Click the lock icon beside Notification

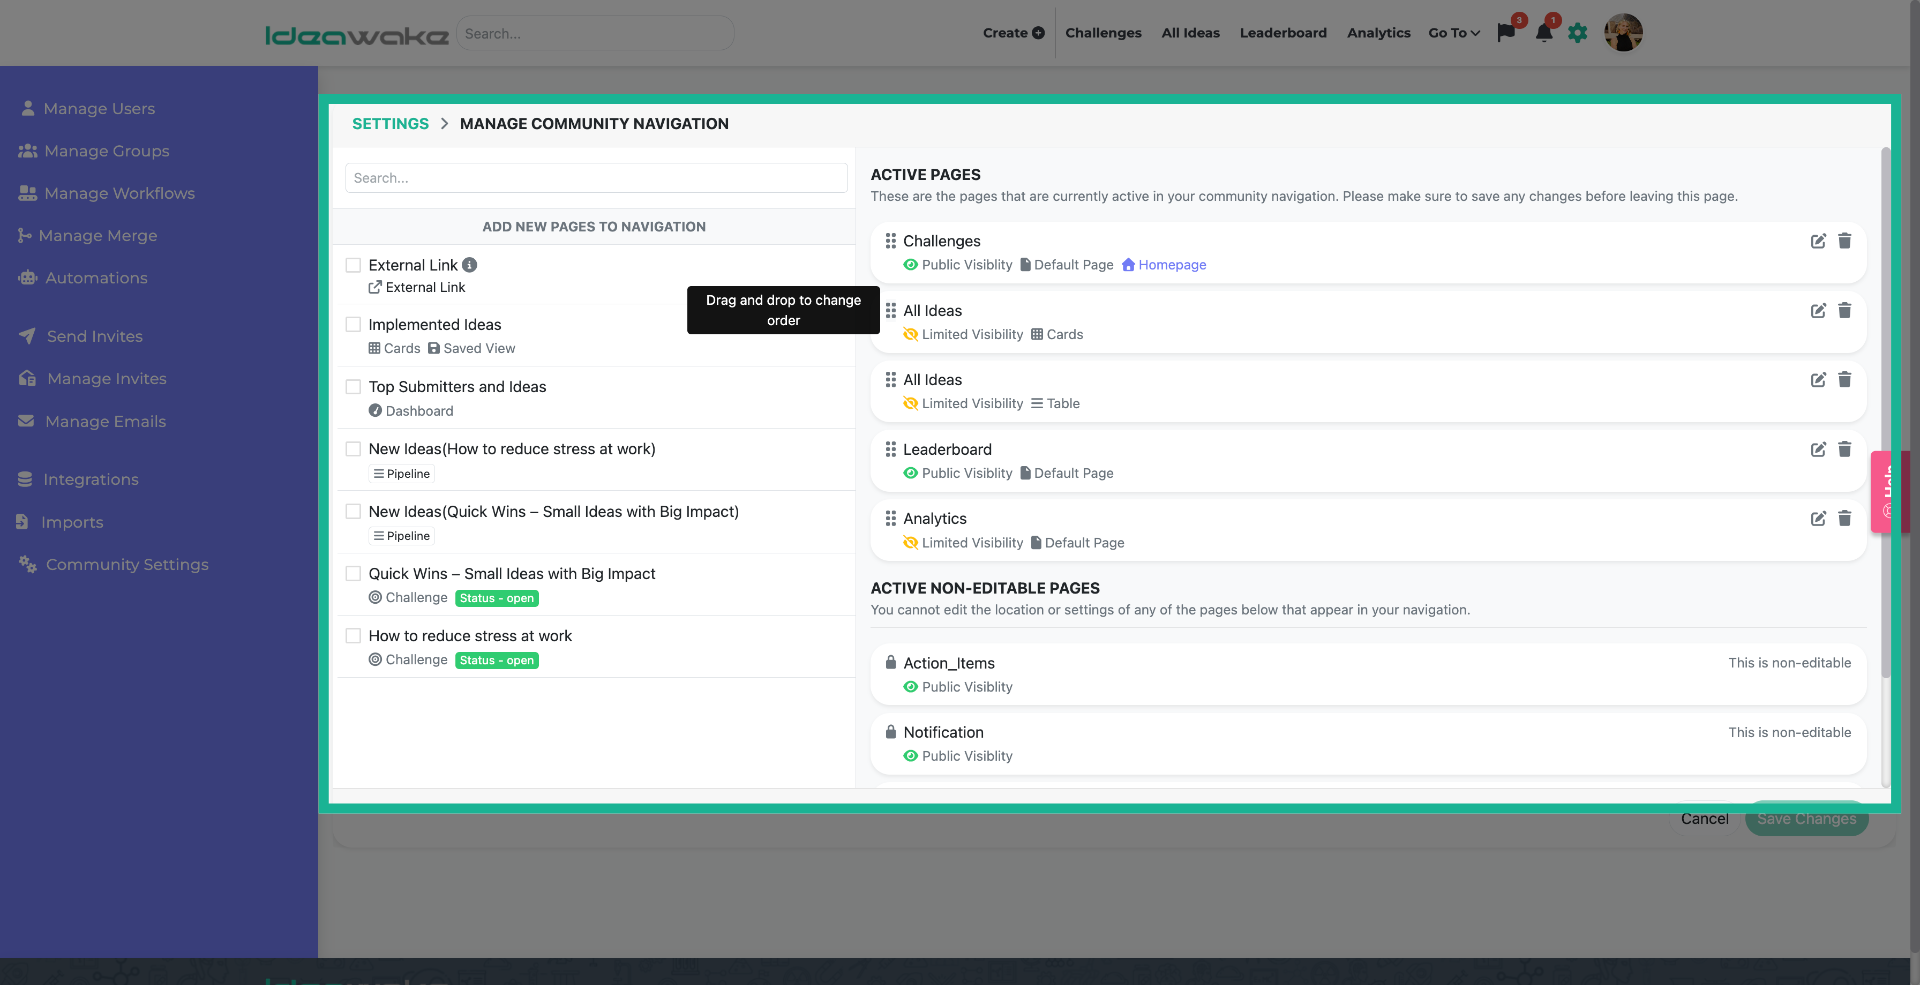click(890, 731)
